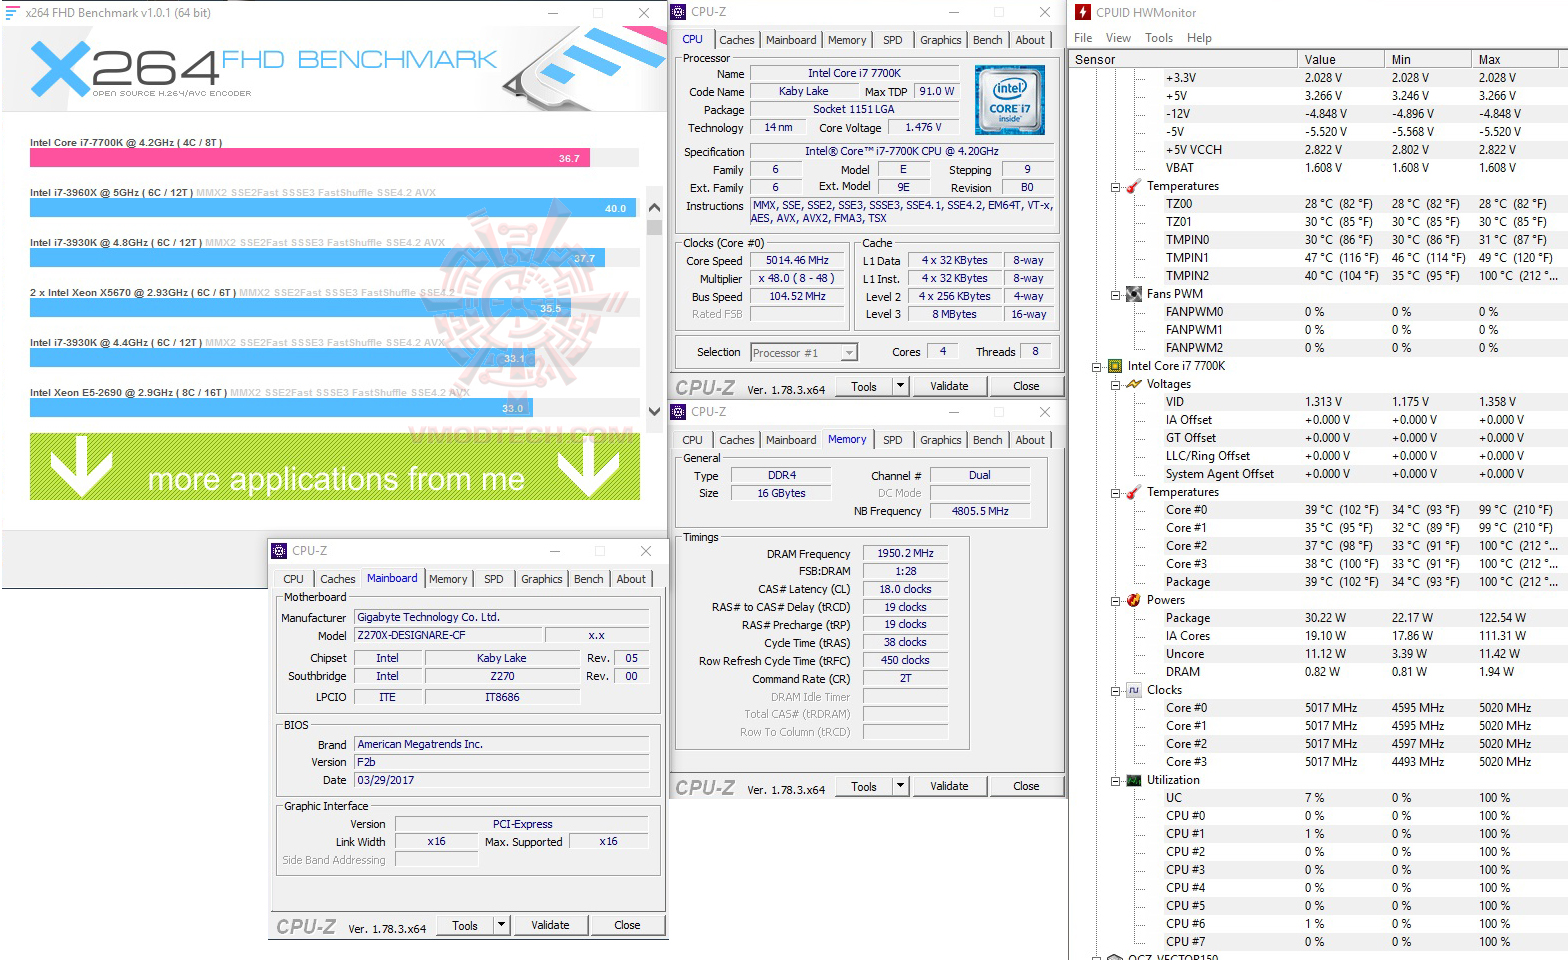
Task: Click title bar icon of CPU-Z Mainboard window
Action: [279, 551]
